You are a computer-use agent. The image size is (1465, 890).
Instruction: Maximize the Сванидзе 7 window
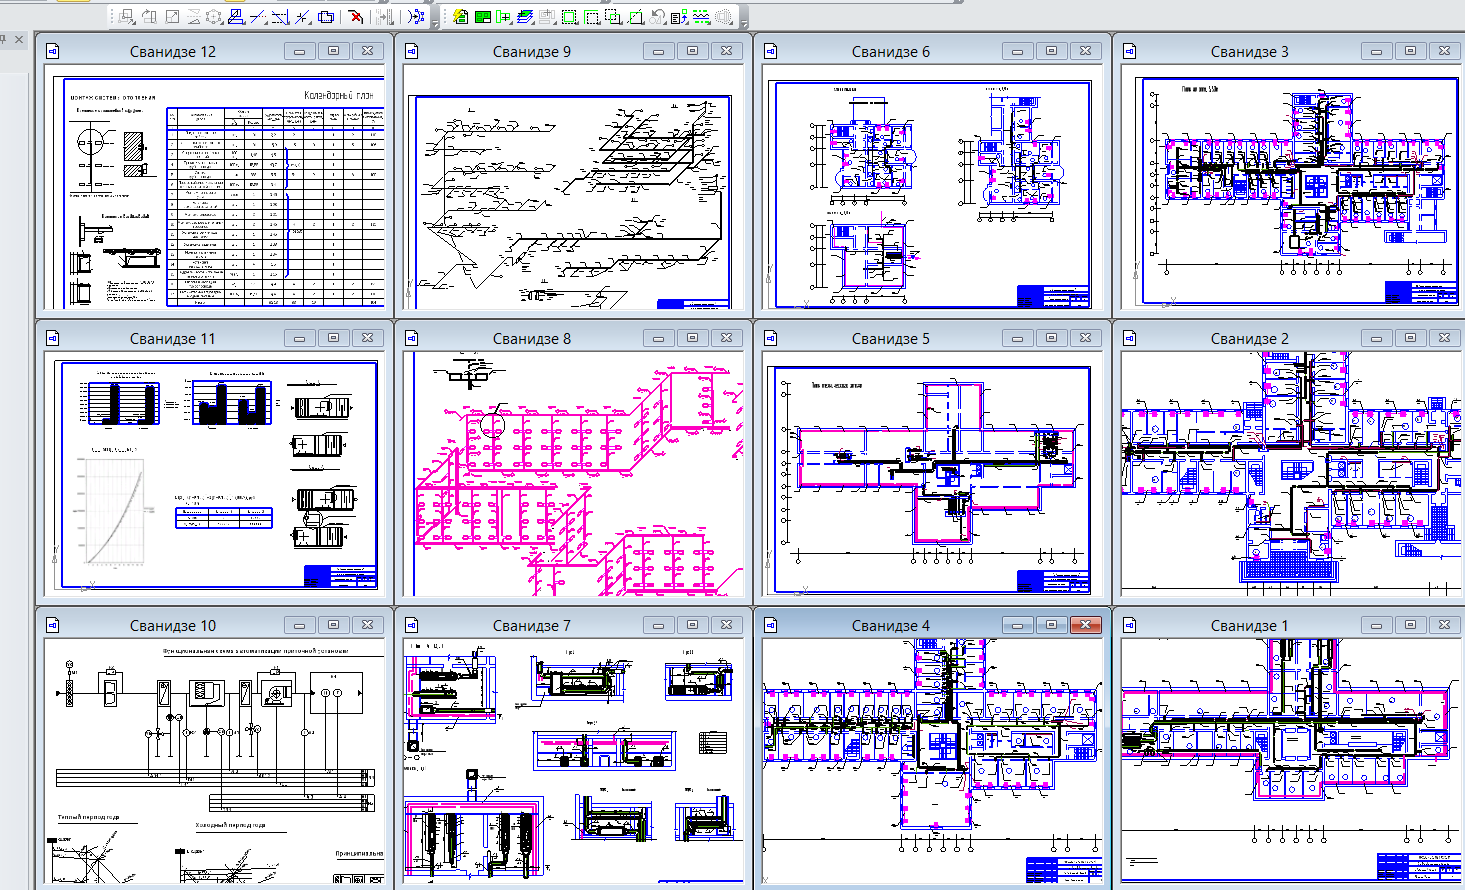pos(693,625)
